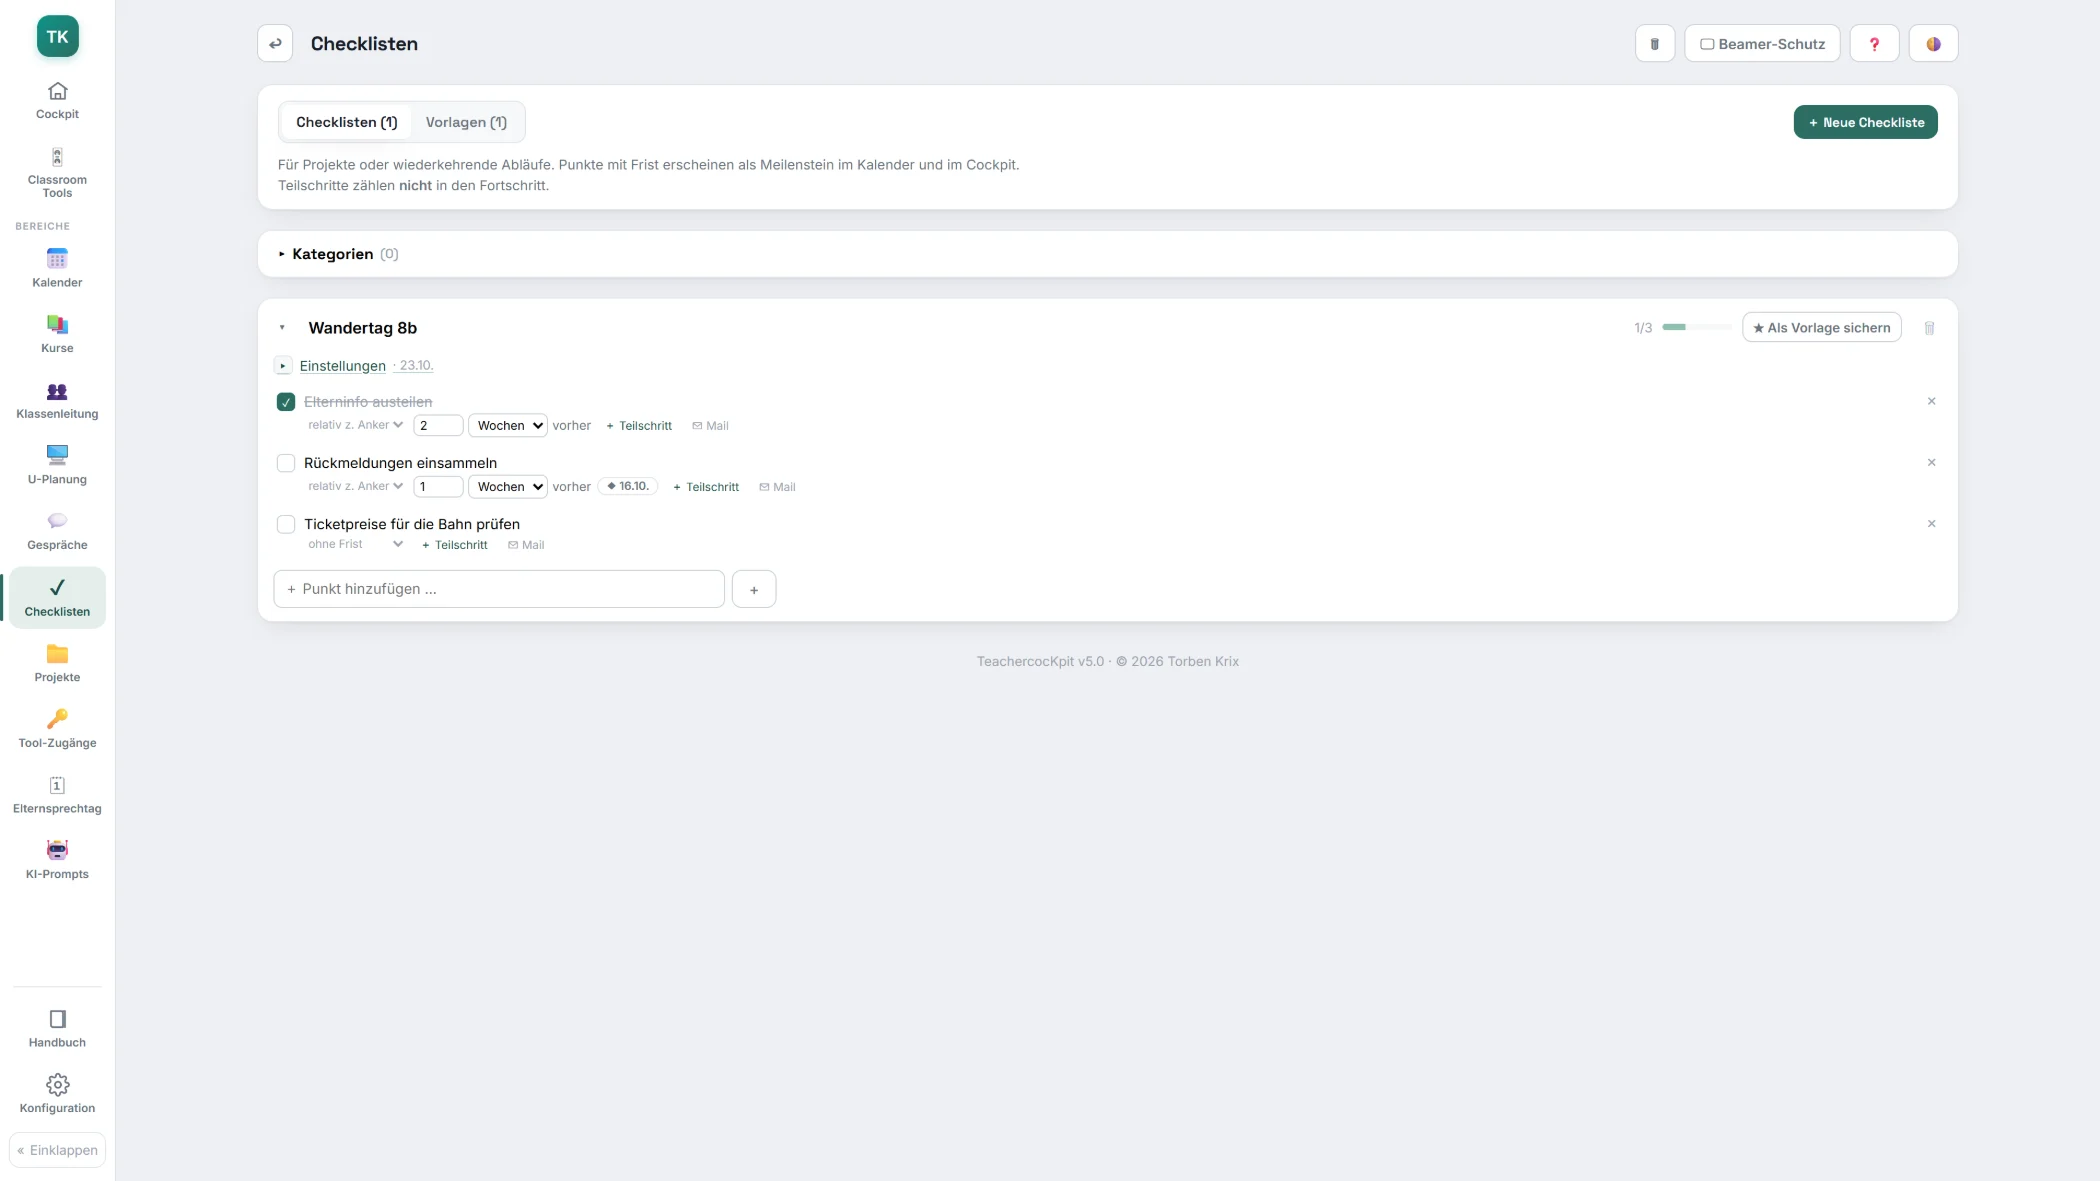
Task: Open Classroom Tools in sidebar
Action: pos(57,172)
